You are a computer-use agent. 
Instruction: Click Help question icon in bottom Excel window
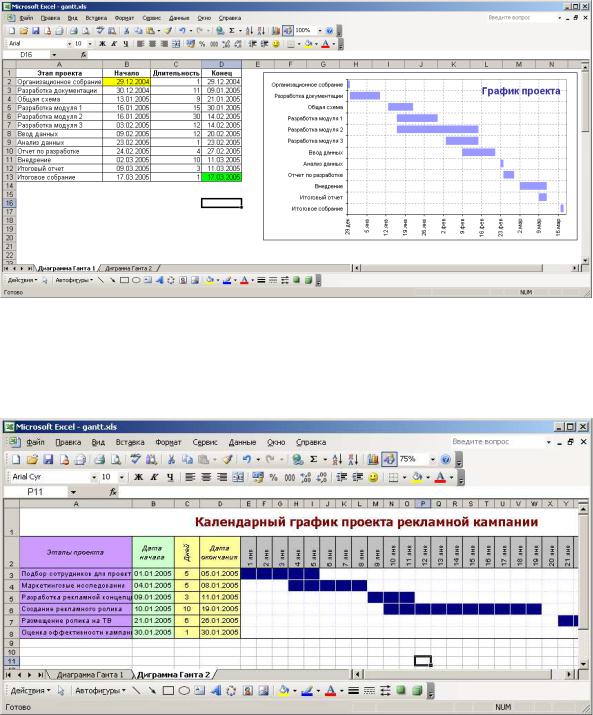click(446, 459)
